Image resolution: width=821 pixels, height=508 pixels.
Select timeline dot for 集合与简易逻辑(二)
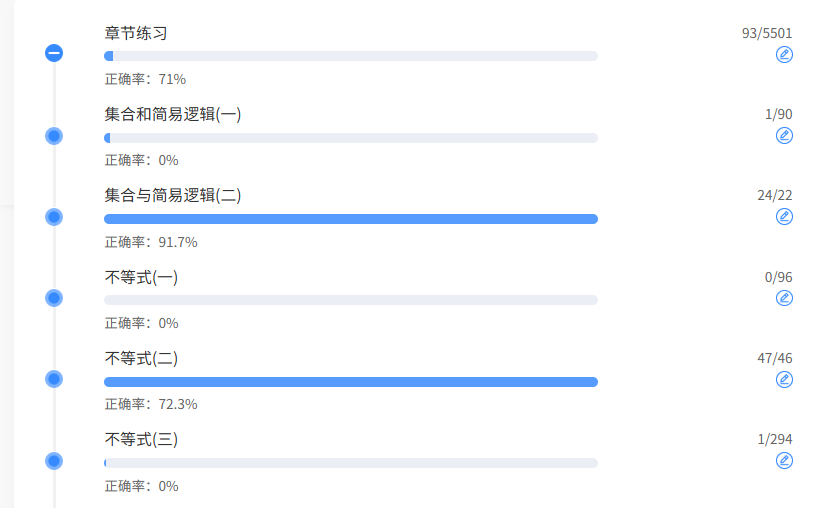(x=54, y=216)
